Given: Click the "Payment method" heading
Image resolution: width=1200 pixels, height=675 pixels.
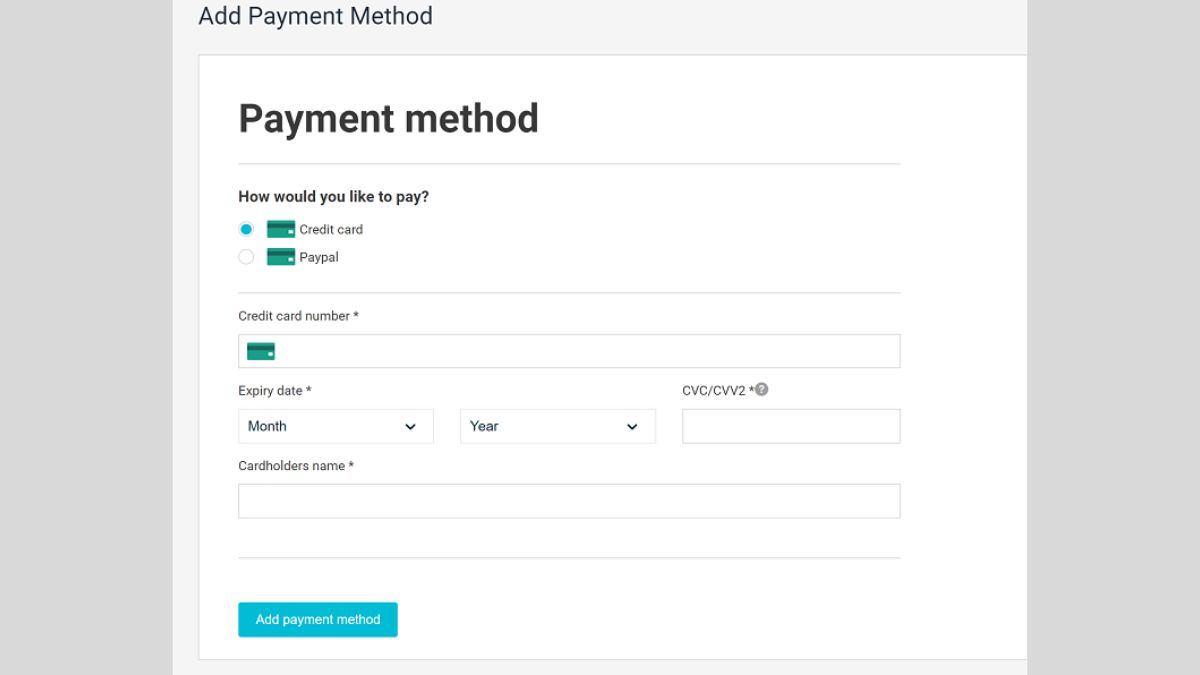Looking at the screenshot, I should 388,118.
